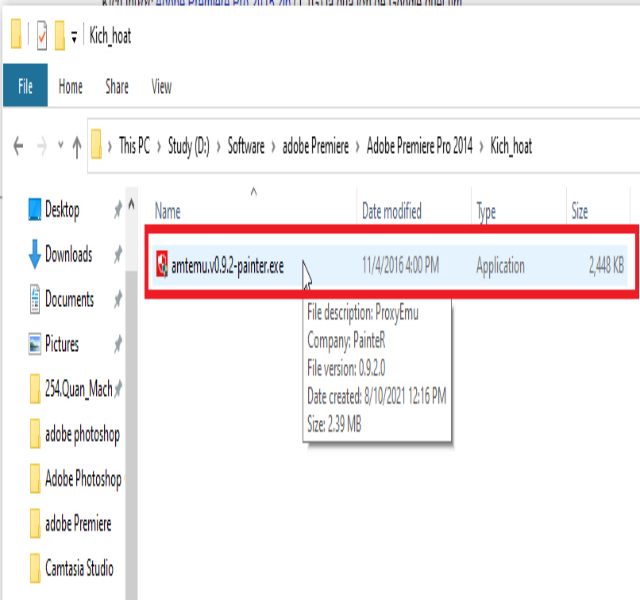Open the View ribbon tab
This screenshot has width=640, height=600.
(x=162, y=87)
